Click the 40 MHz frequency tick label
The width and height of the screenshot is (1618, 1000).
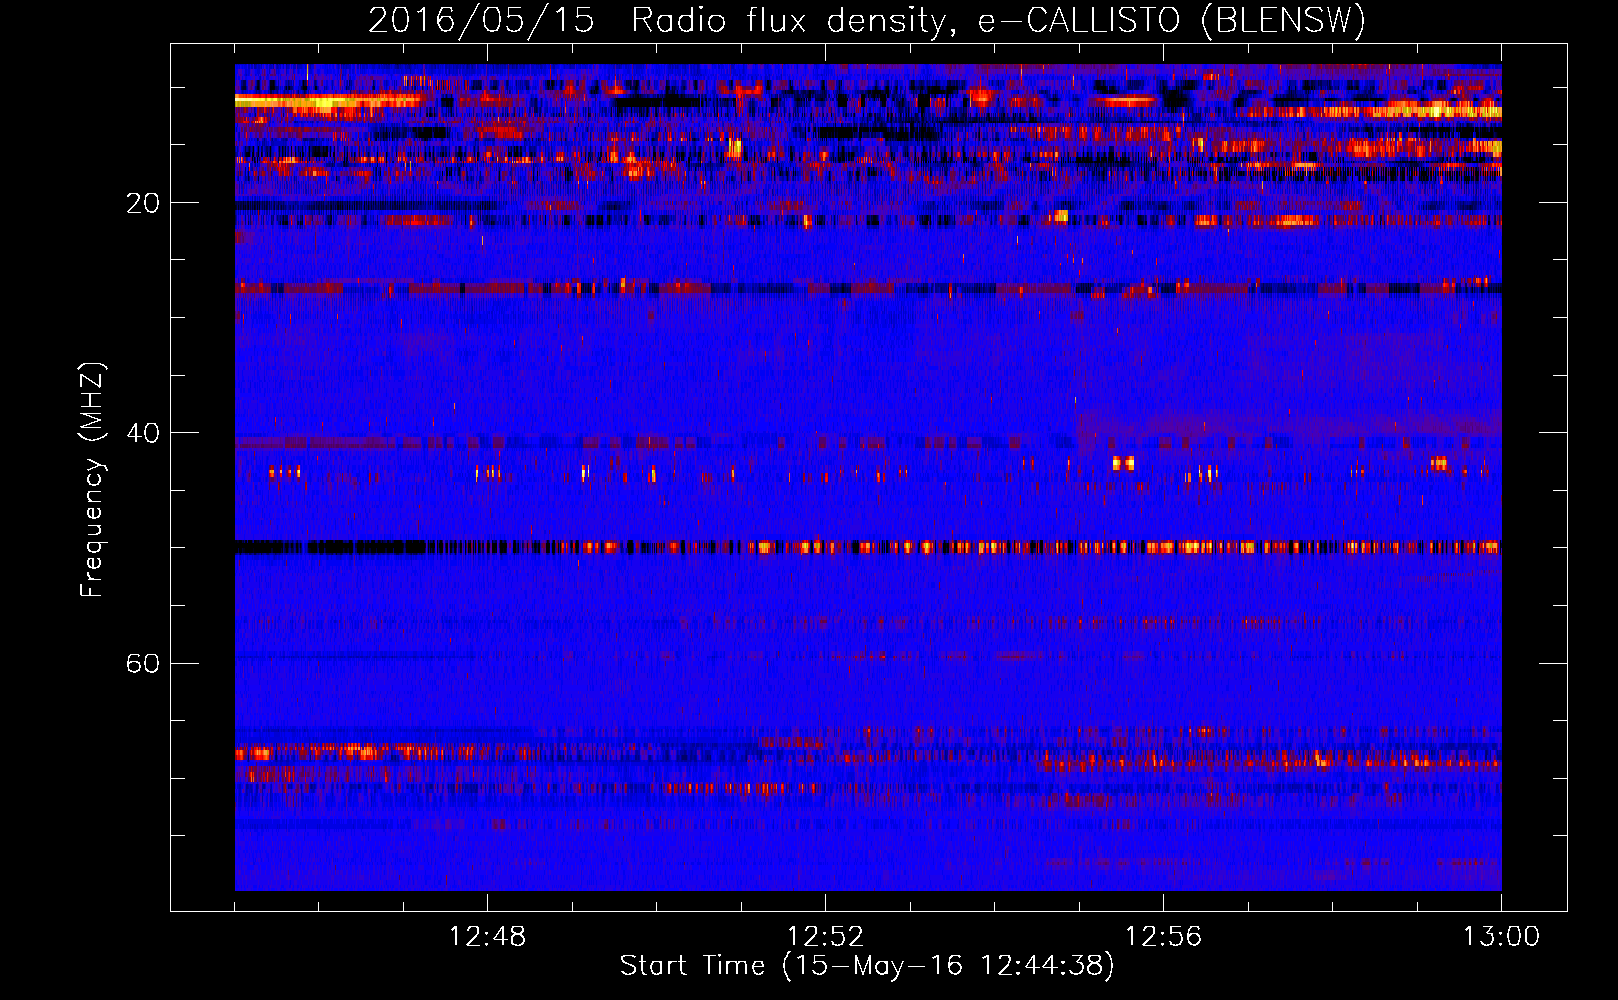tap(142, 433)
